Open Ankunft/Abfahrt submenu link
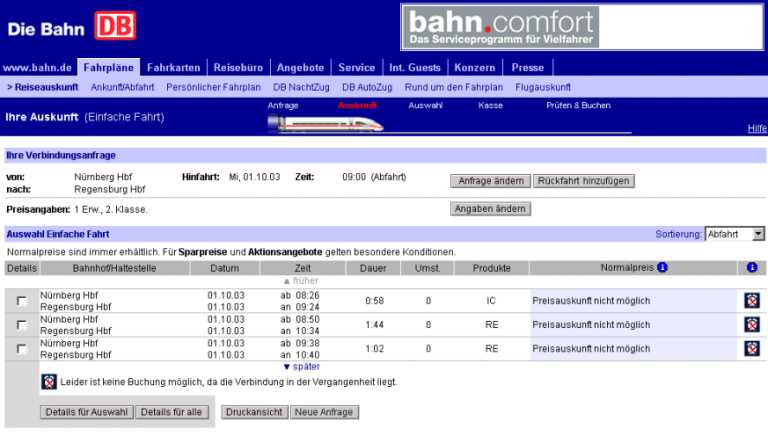 [x=122, y=87]
